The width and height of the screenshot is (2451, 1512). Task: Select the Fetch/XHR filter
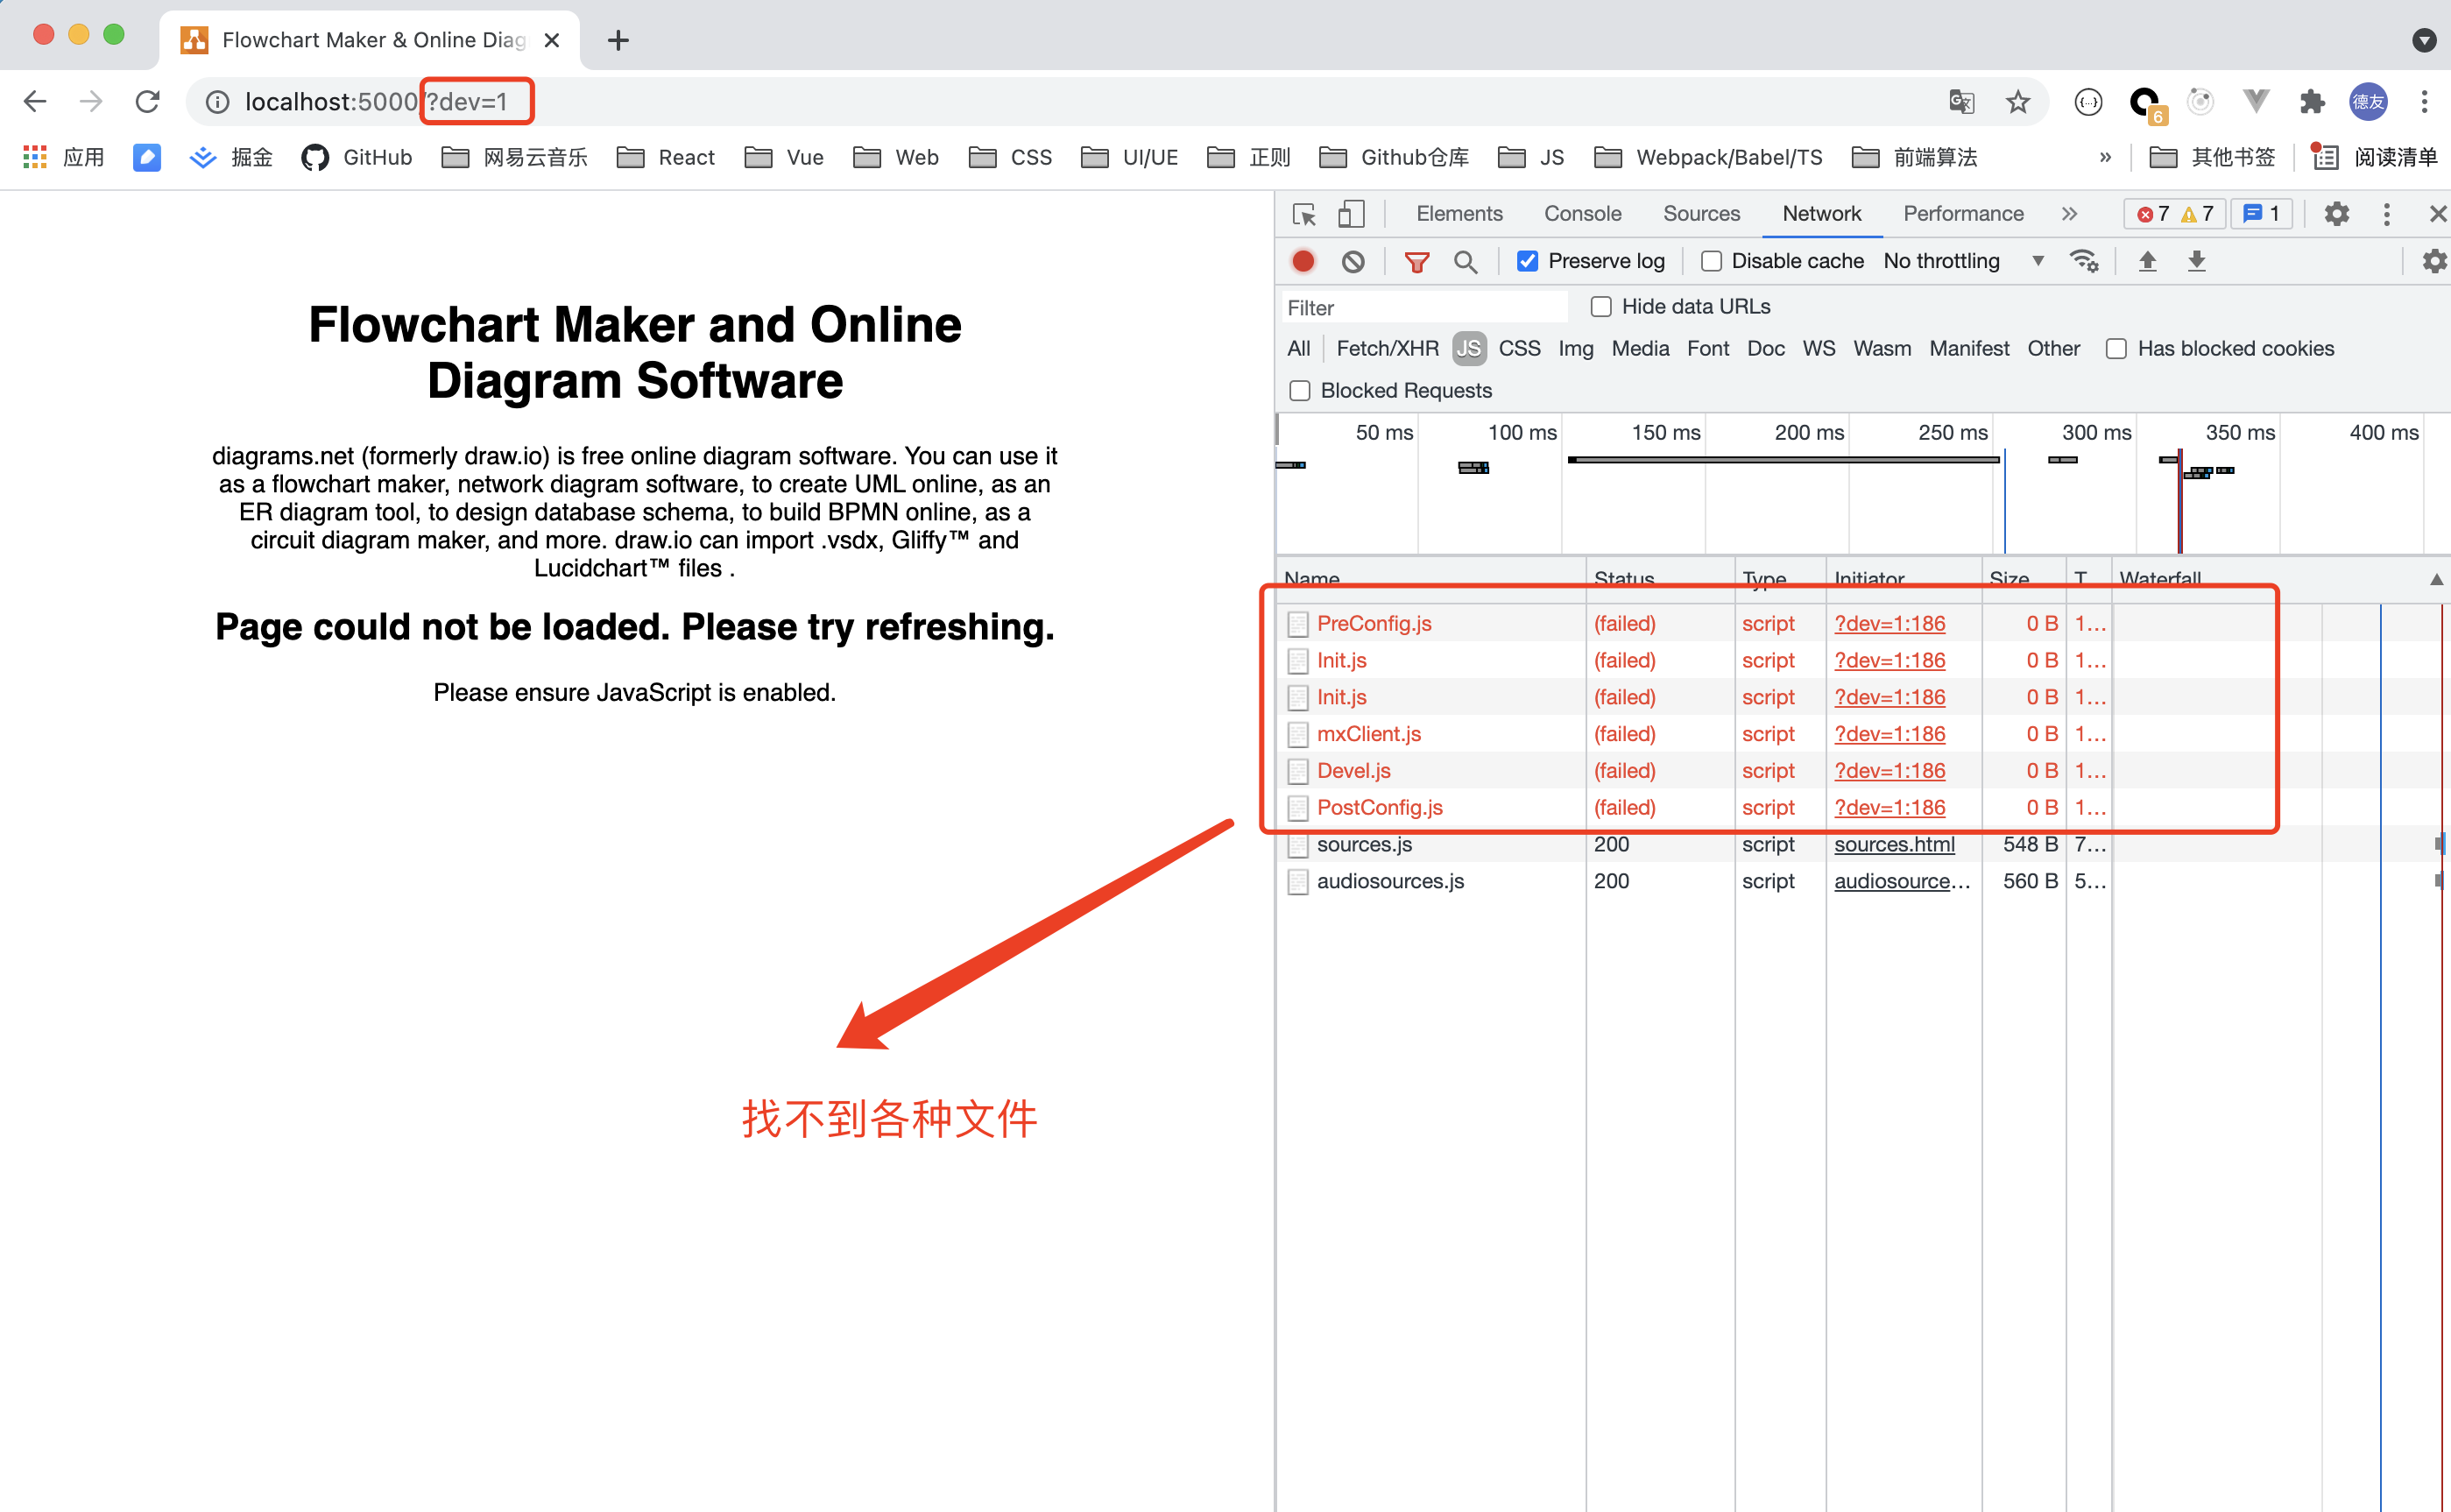(1387, 349)
